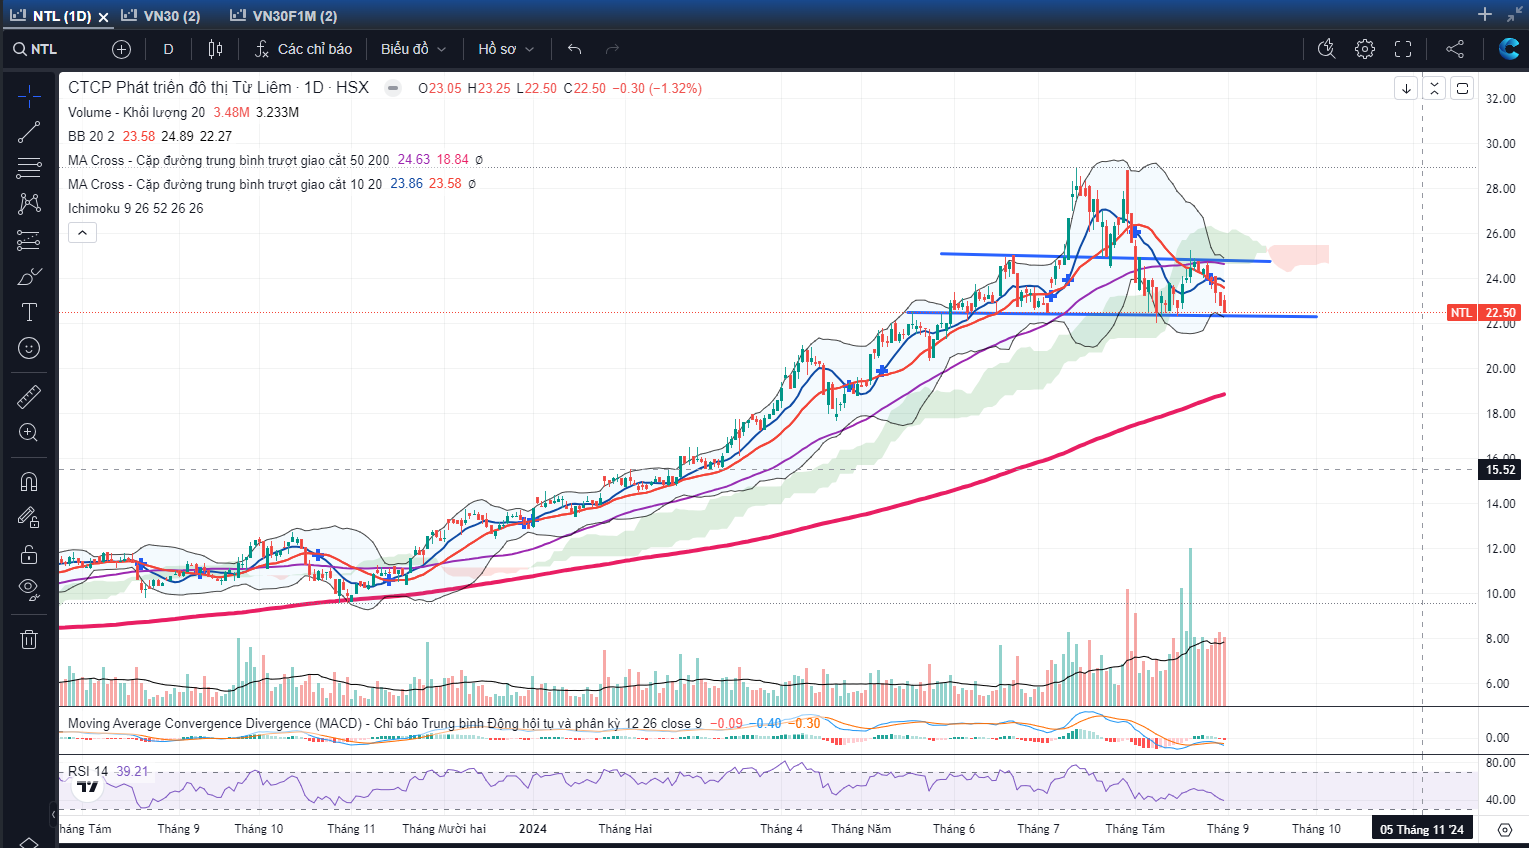Select the MA Cross 10 20 legend
The image size is (1529, 848).
[x=225, y=184]
